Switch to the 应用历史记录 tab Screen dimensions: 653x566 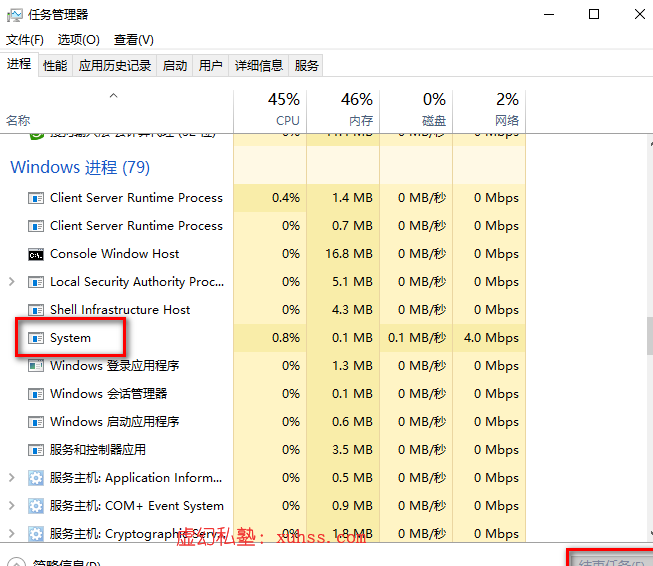pos(115,65)
